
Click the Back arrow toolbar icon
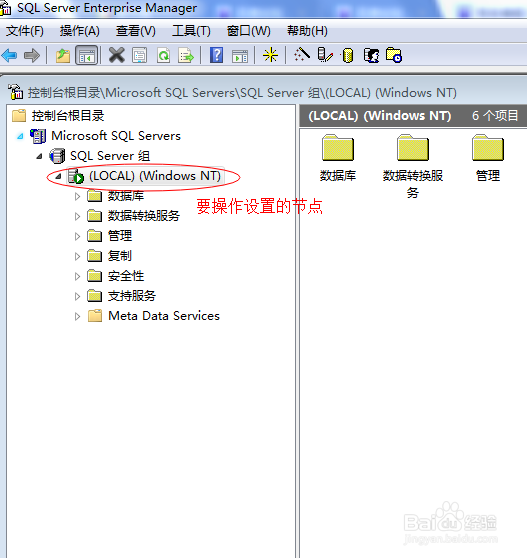pos(9,56)
